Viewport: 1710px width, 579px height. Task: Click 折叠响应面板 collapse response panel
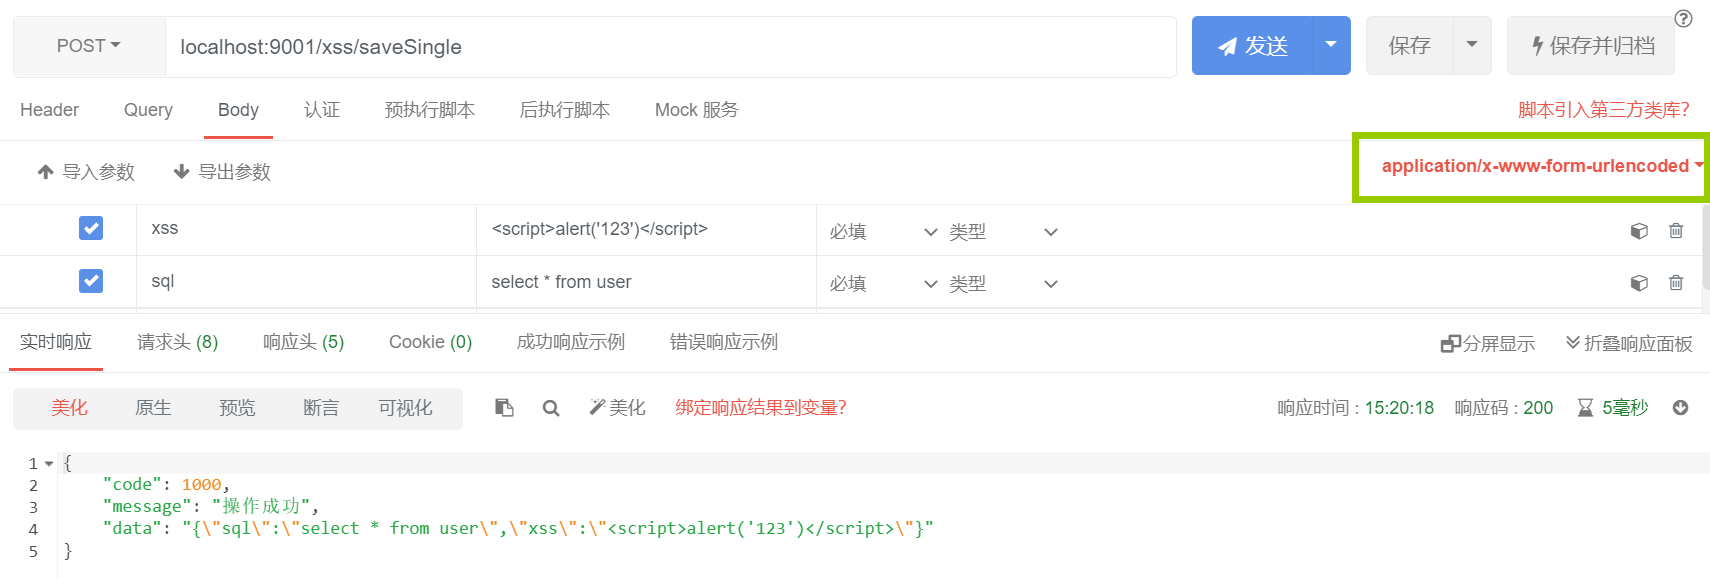pos(1629,344)
